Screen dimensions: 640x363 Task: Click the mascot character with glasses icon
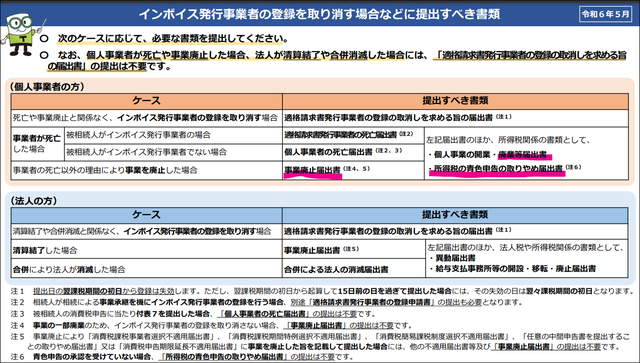[20, 34]
